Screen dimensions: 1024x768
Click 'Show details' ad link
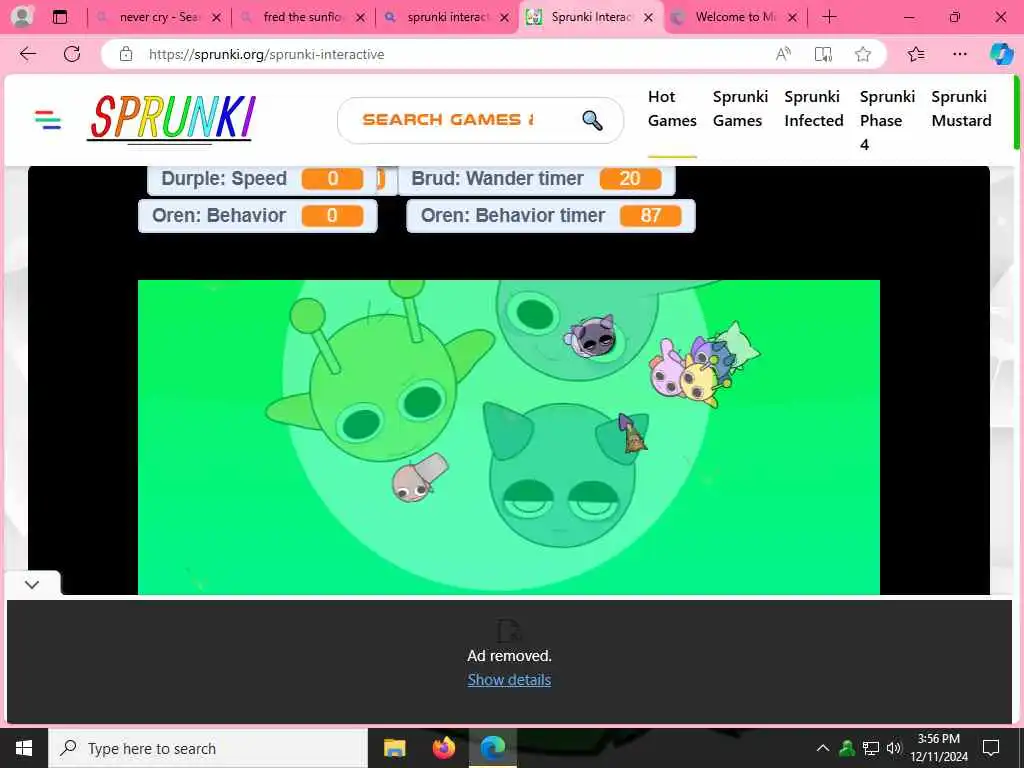[509, 680]
